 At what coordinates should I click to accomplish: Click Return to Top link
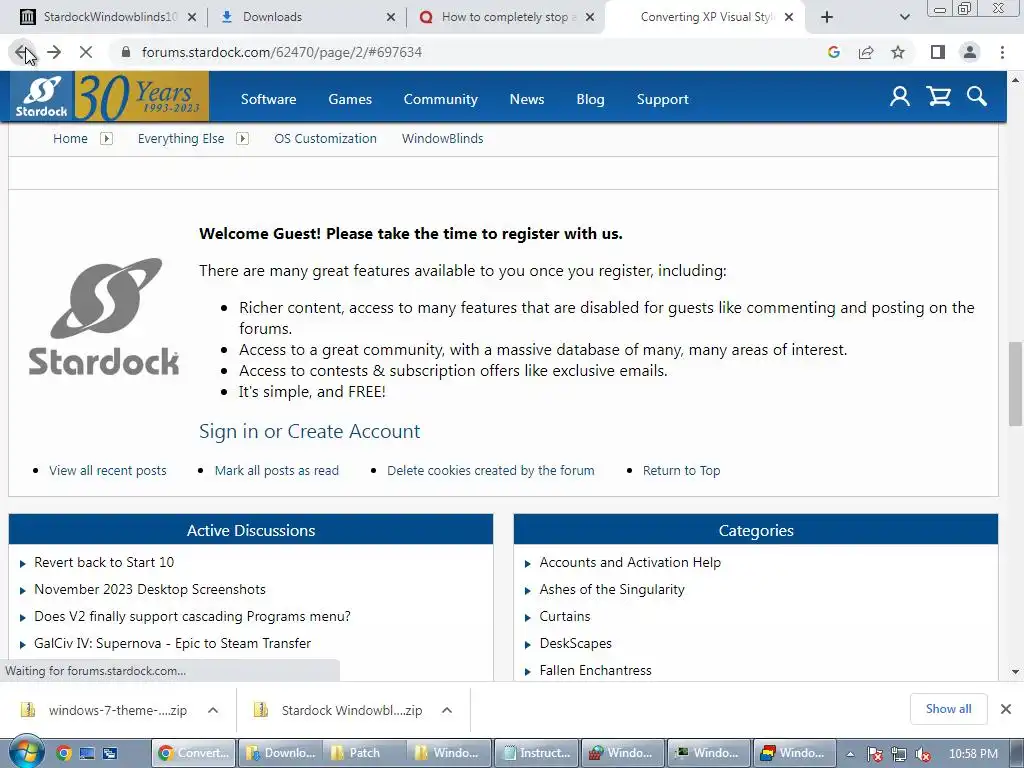coord(682,470)
